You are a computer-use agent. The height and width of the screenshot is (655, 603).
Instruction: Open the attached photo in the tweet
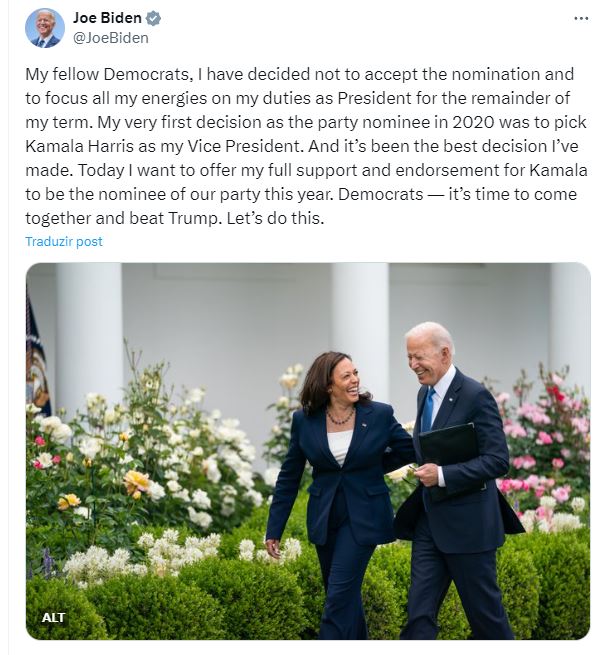308,450
